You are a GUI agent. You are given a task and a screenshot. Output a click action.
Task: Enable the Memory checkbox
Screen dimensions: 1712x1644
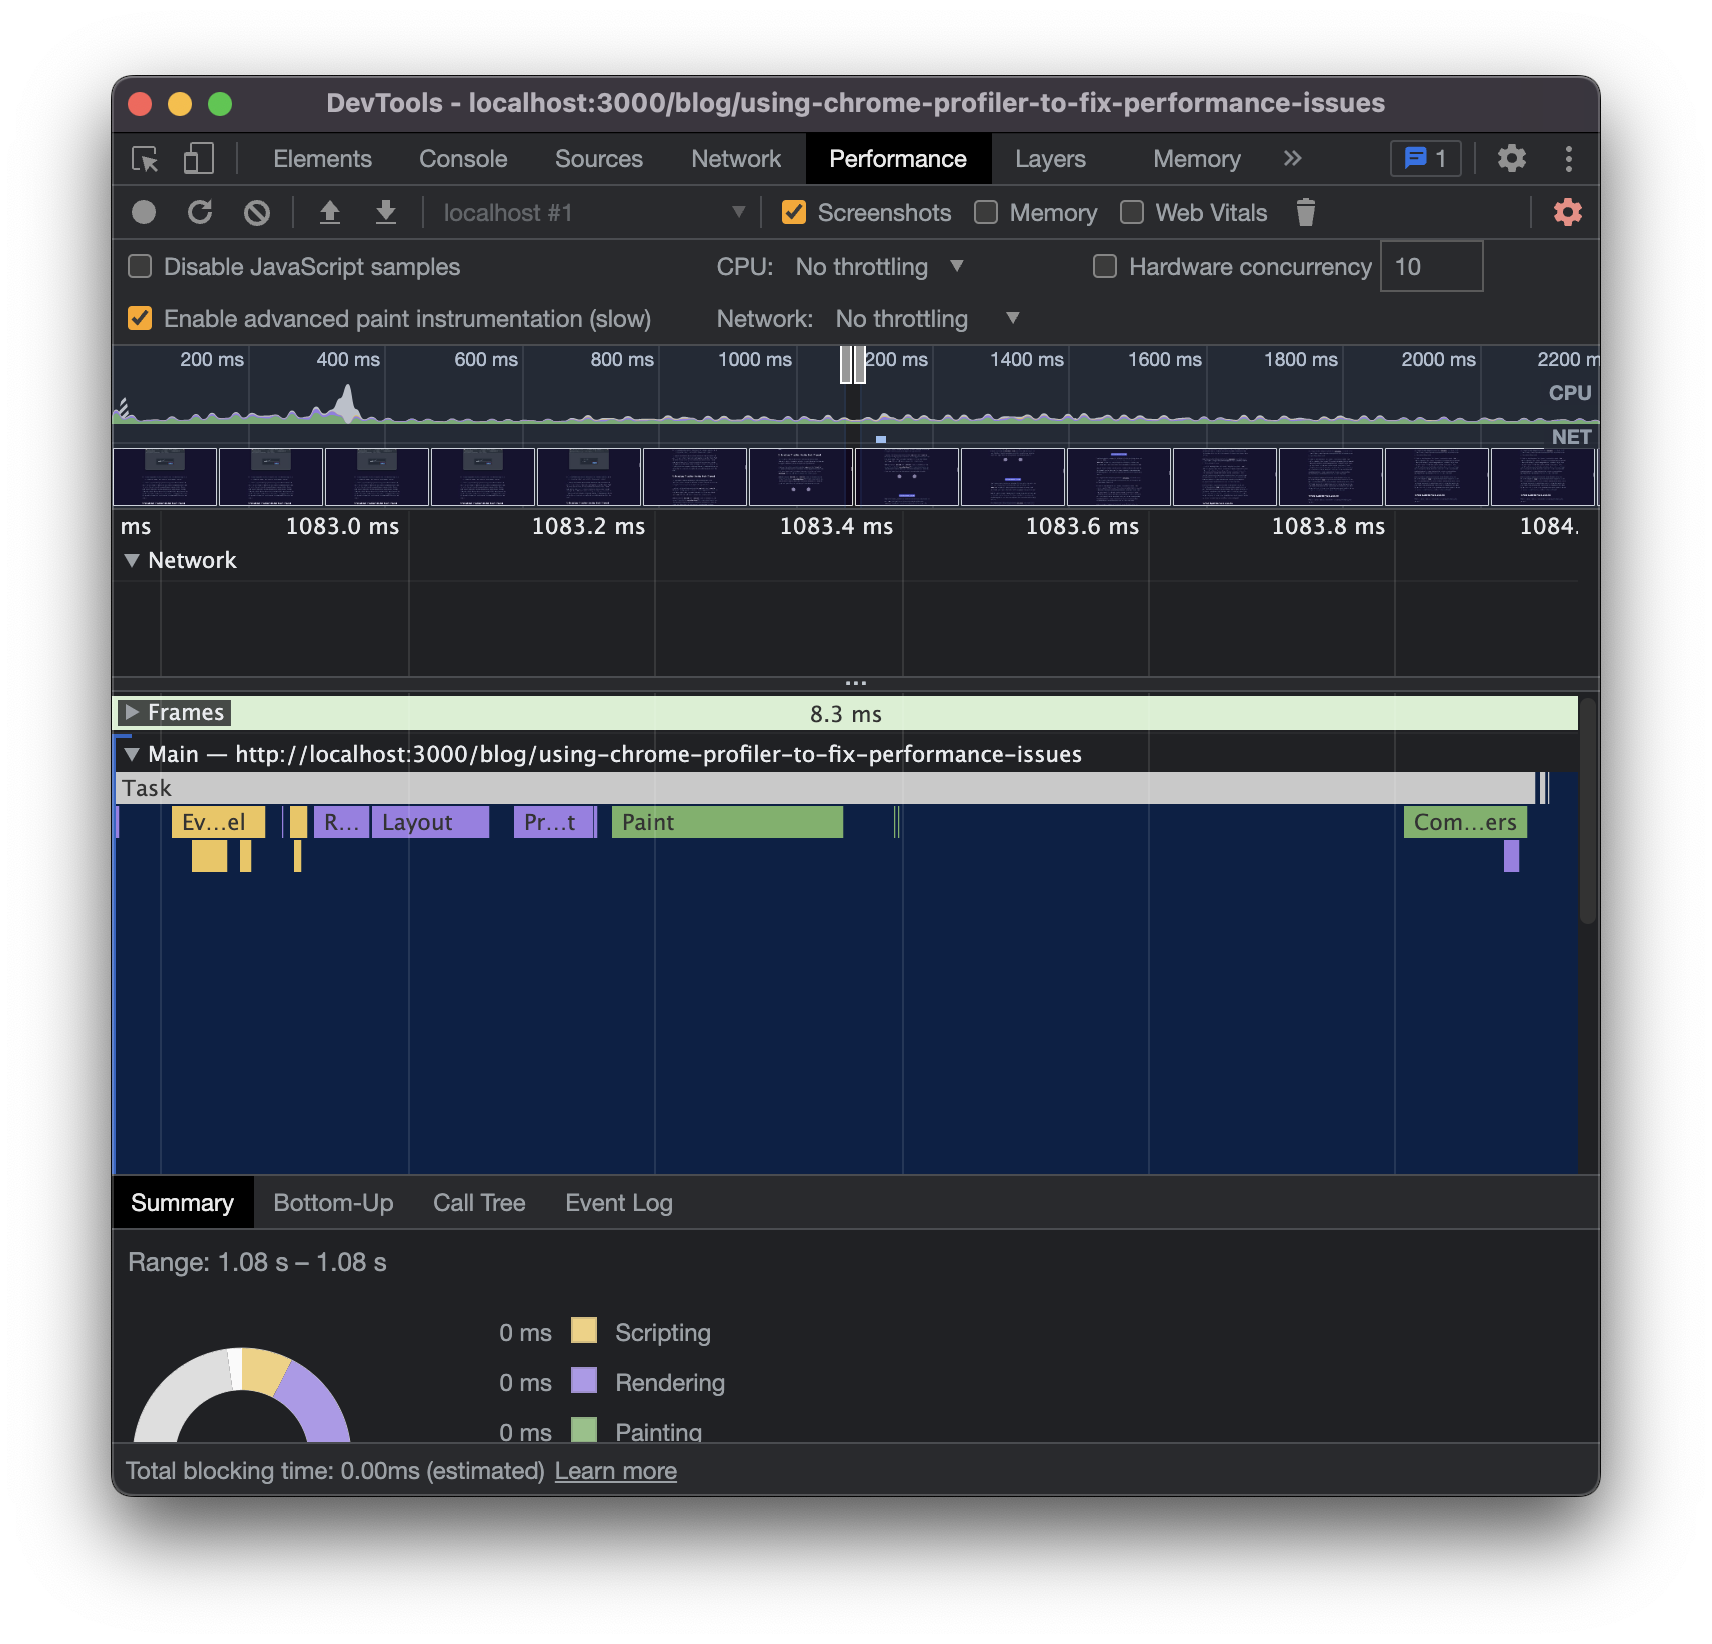pos(986,213)
